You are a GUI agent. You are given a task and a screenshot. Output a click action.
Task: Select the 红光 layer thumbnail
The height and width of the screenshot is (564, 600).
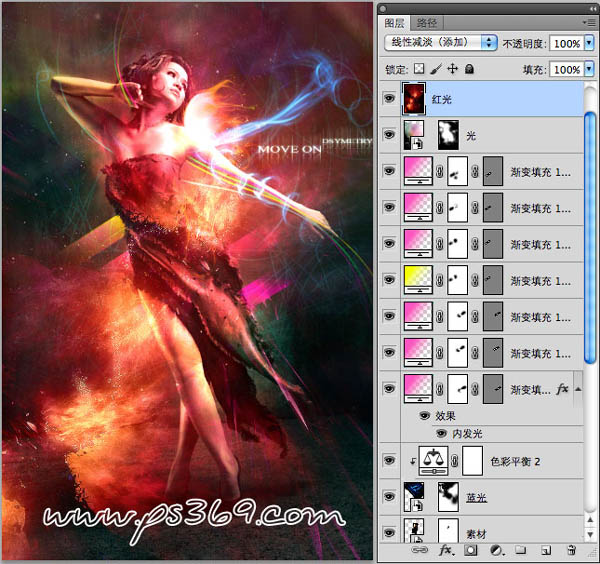(413, 99)
